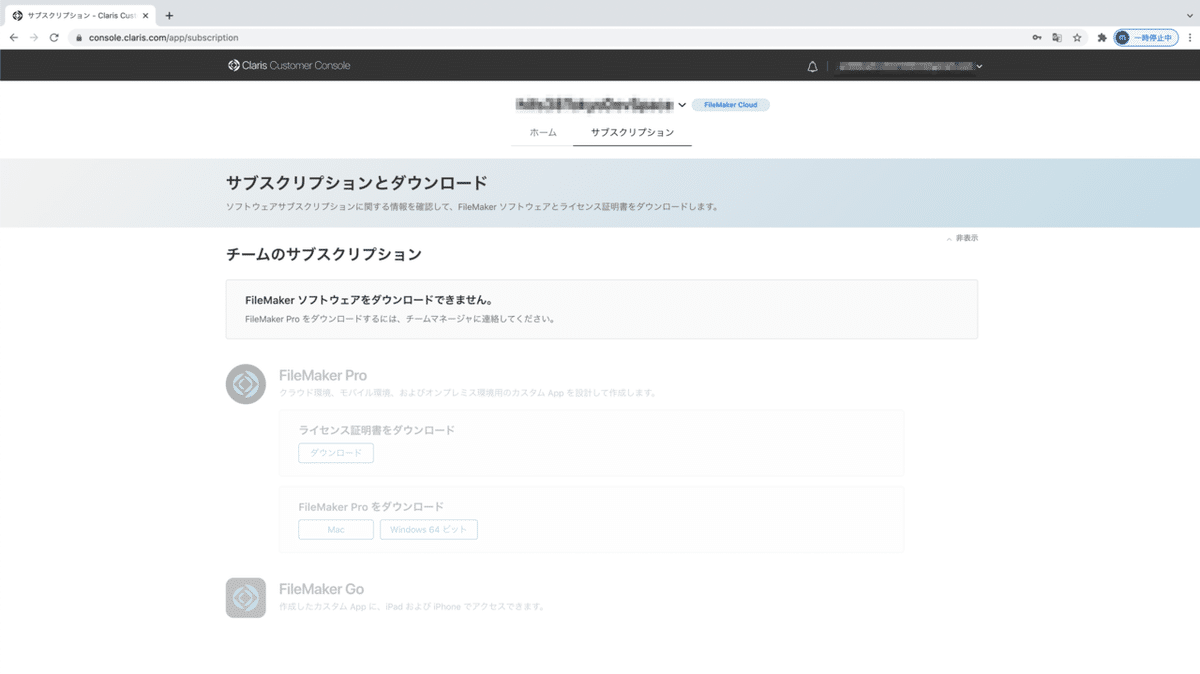Image resolution: width=1200 pixels, height=674 pixels.
Task: Click the FileMaker Go product icon
Action: pos(245,597)
